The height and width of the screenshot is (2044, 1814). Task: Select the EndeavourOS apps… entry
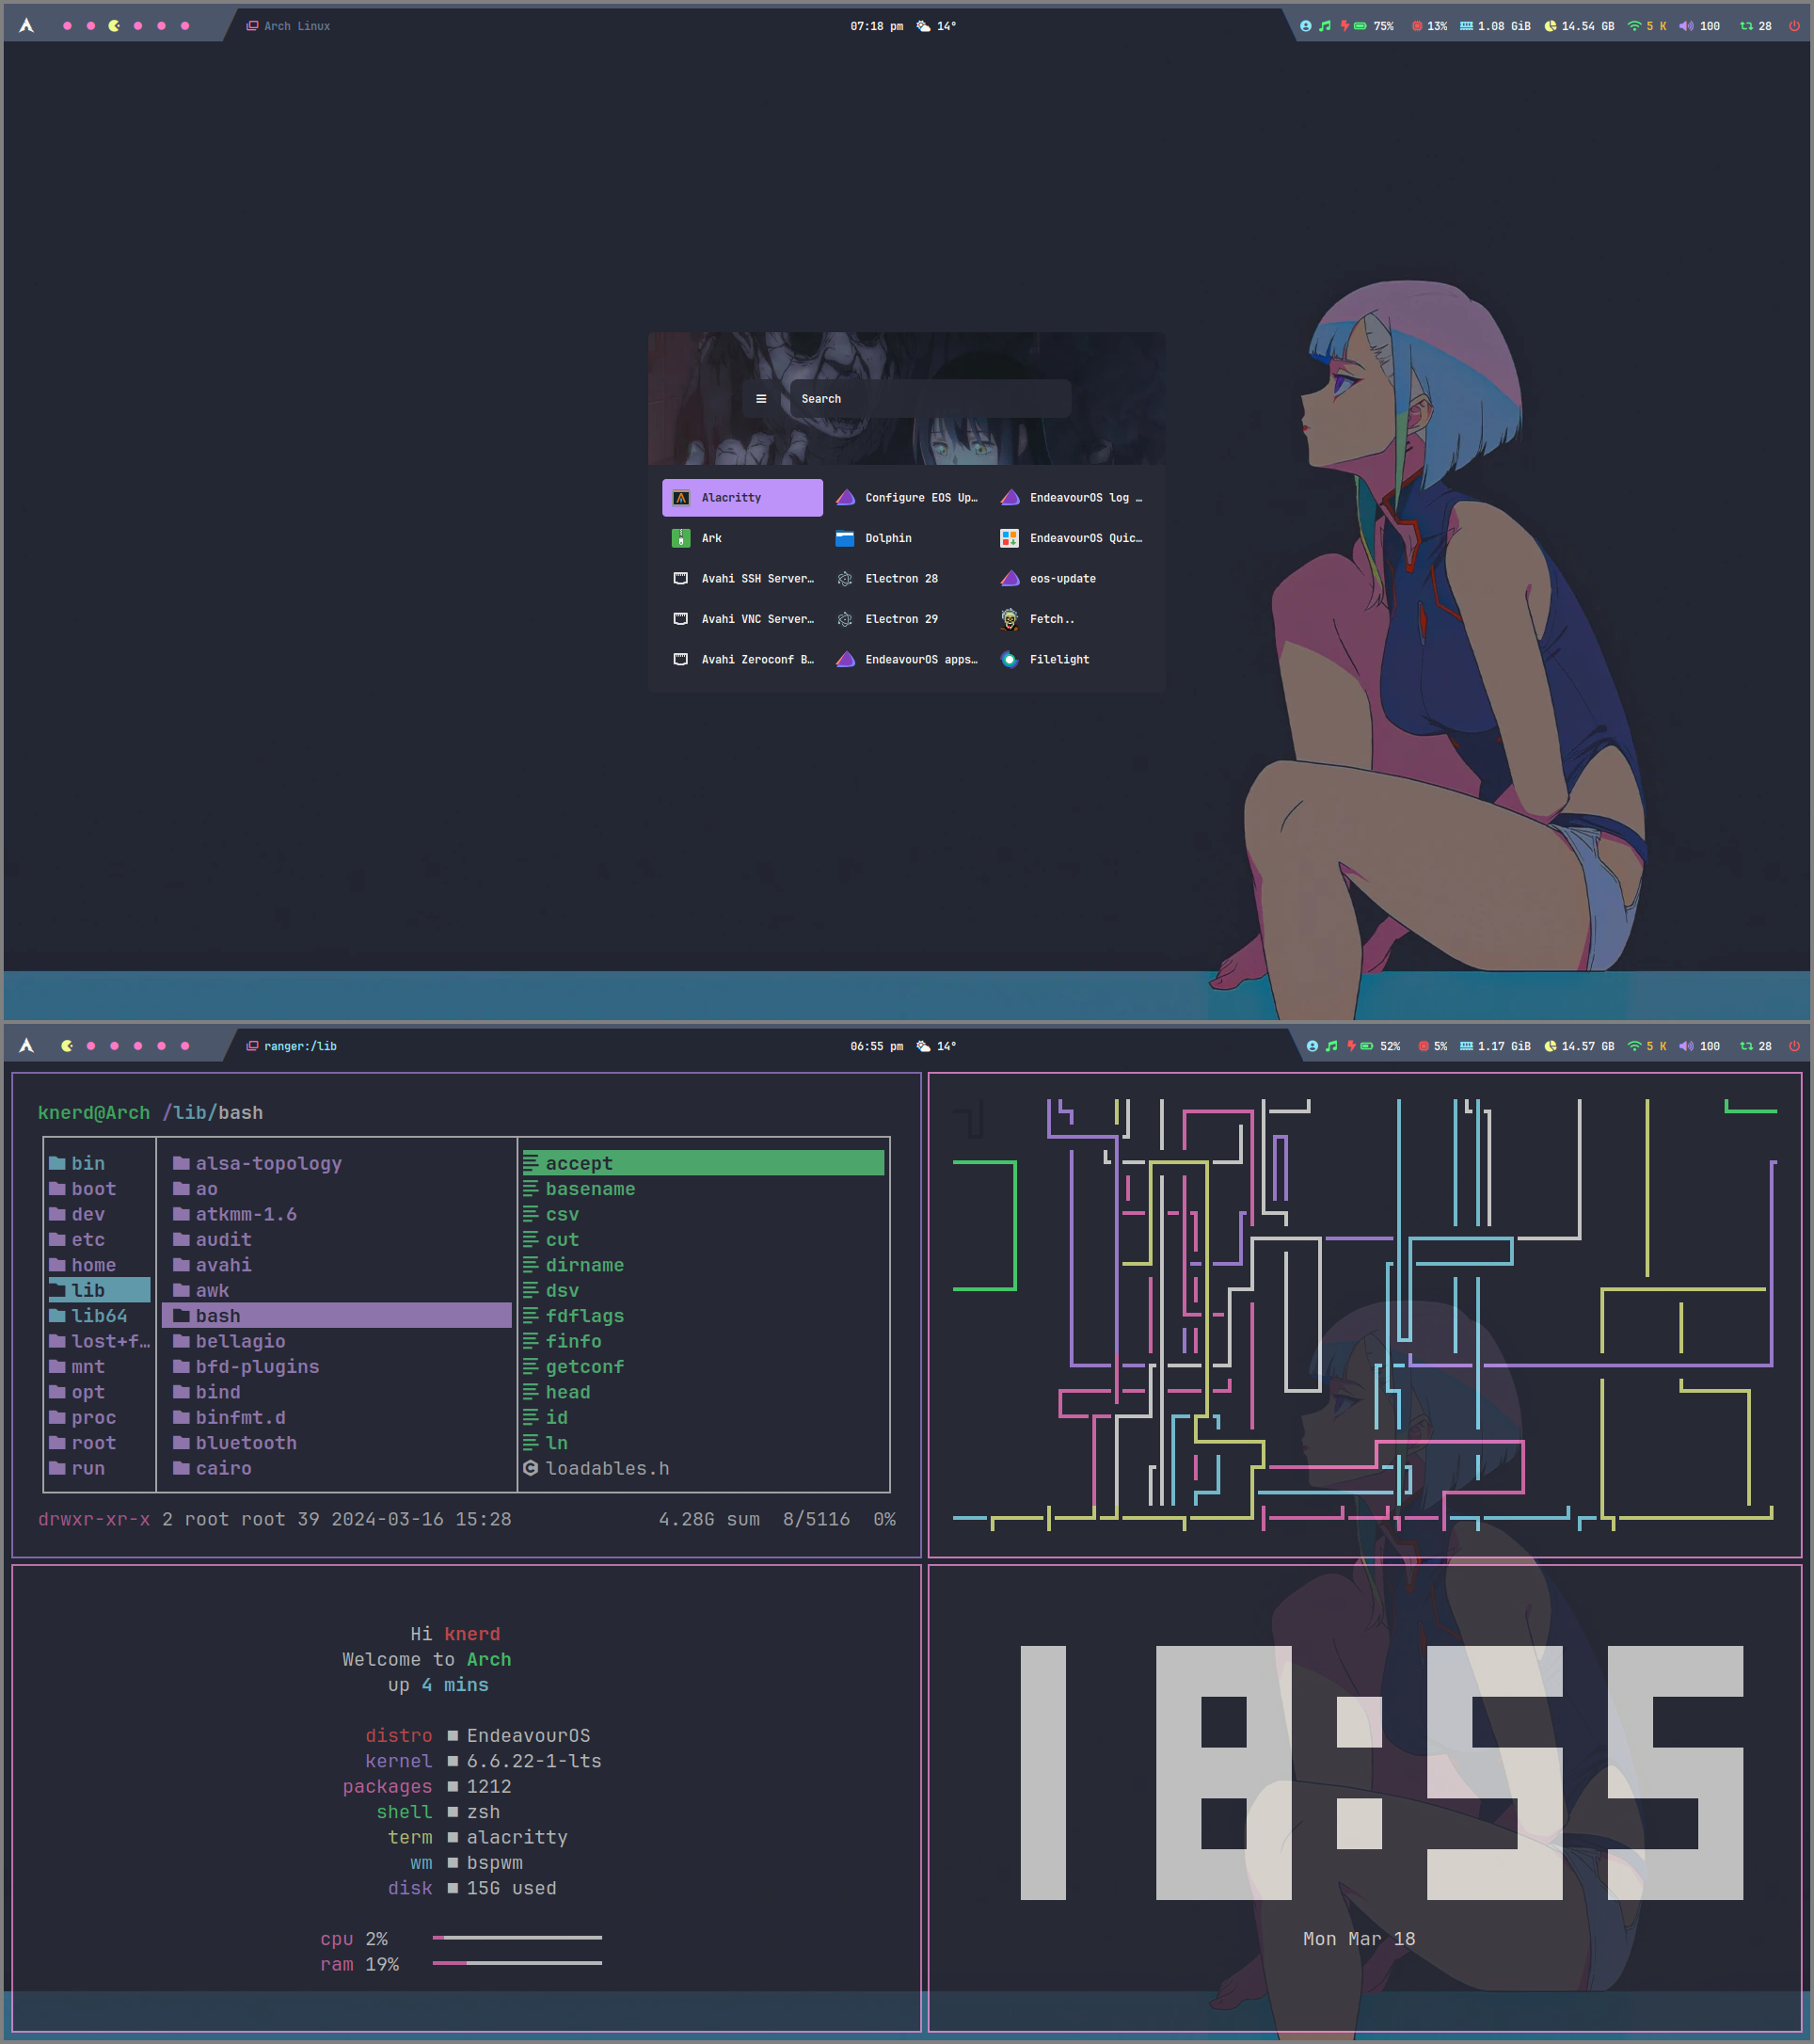[x=906, y=659]
